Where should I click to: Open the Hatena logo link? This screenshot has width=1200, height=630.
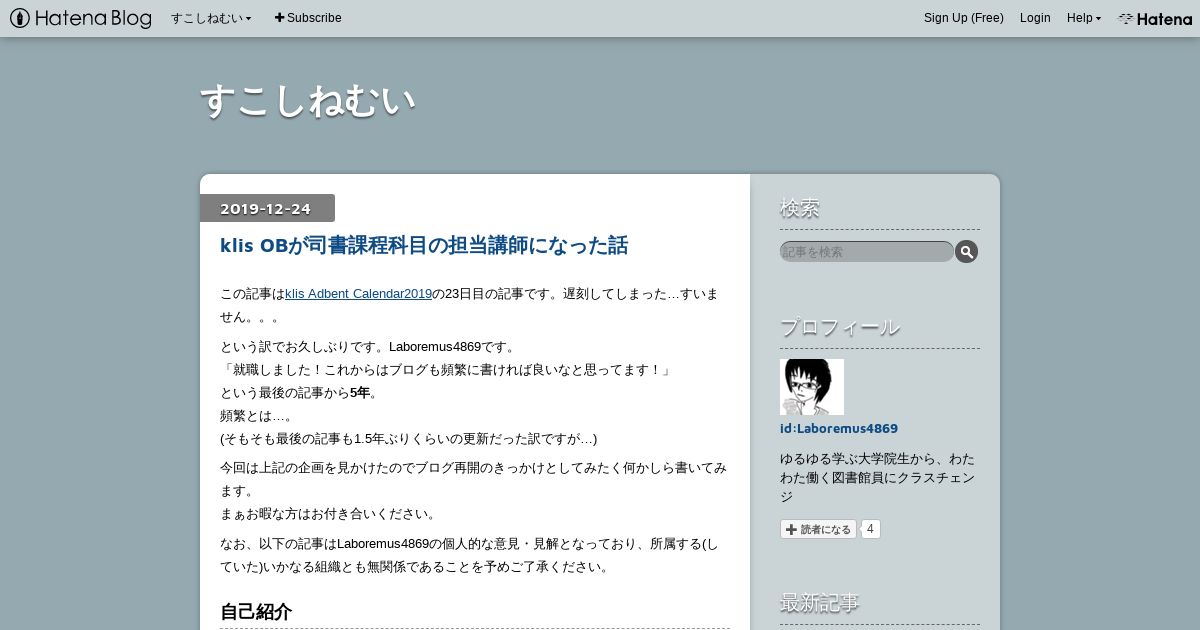(1155, 18)
